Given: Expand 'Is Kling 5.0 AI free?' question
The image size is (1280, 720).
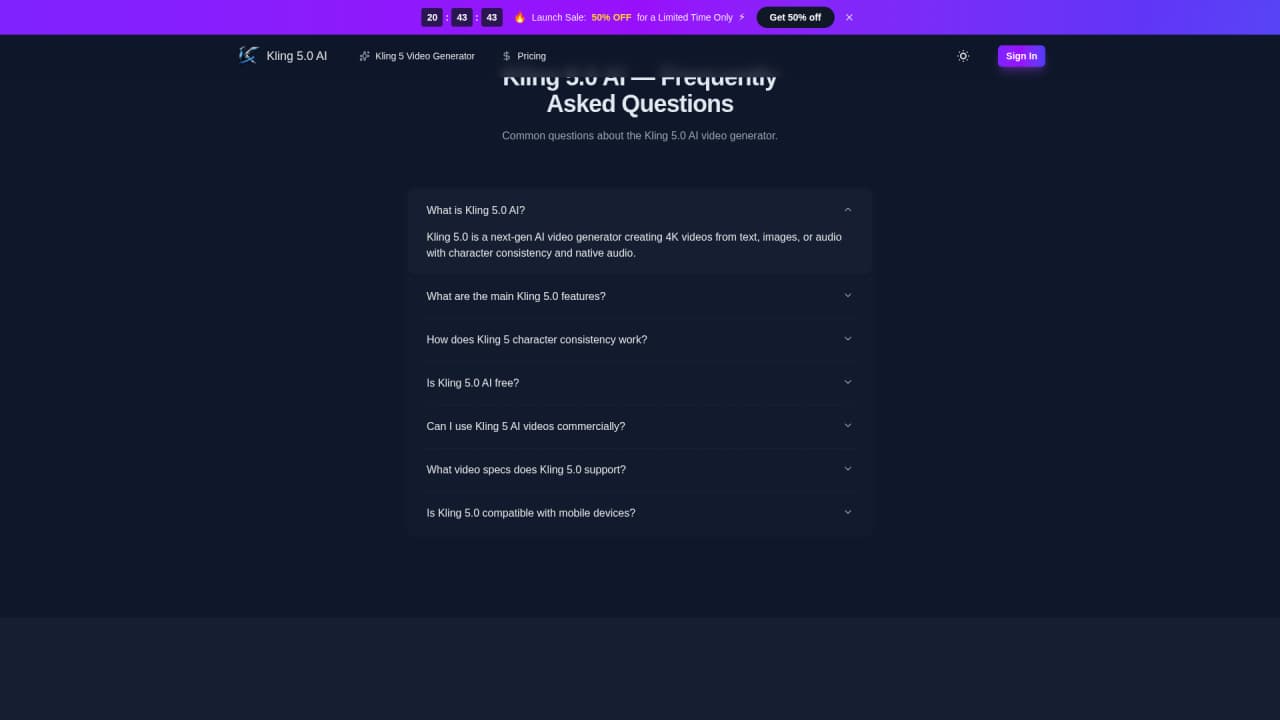Looking at the screenshot, I should [640, 383].
